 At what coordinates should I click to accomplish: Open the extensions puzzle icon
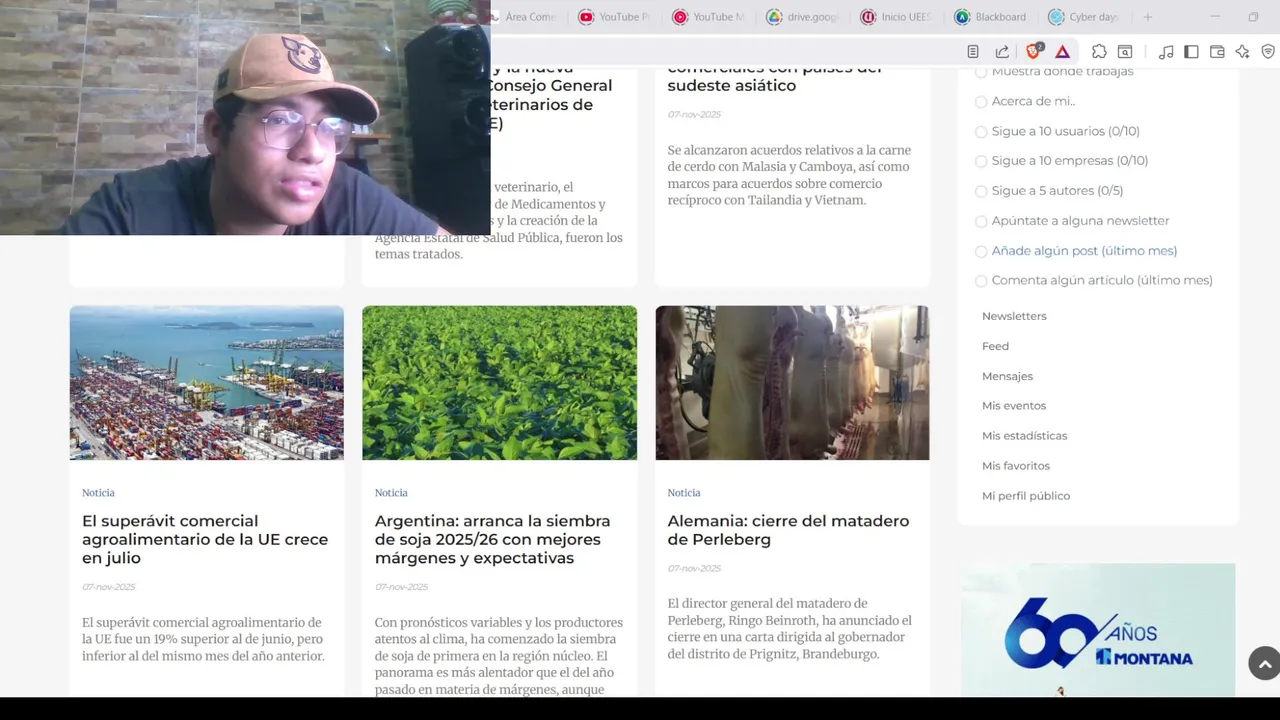pos(1099,52)
